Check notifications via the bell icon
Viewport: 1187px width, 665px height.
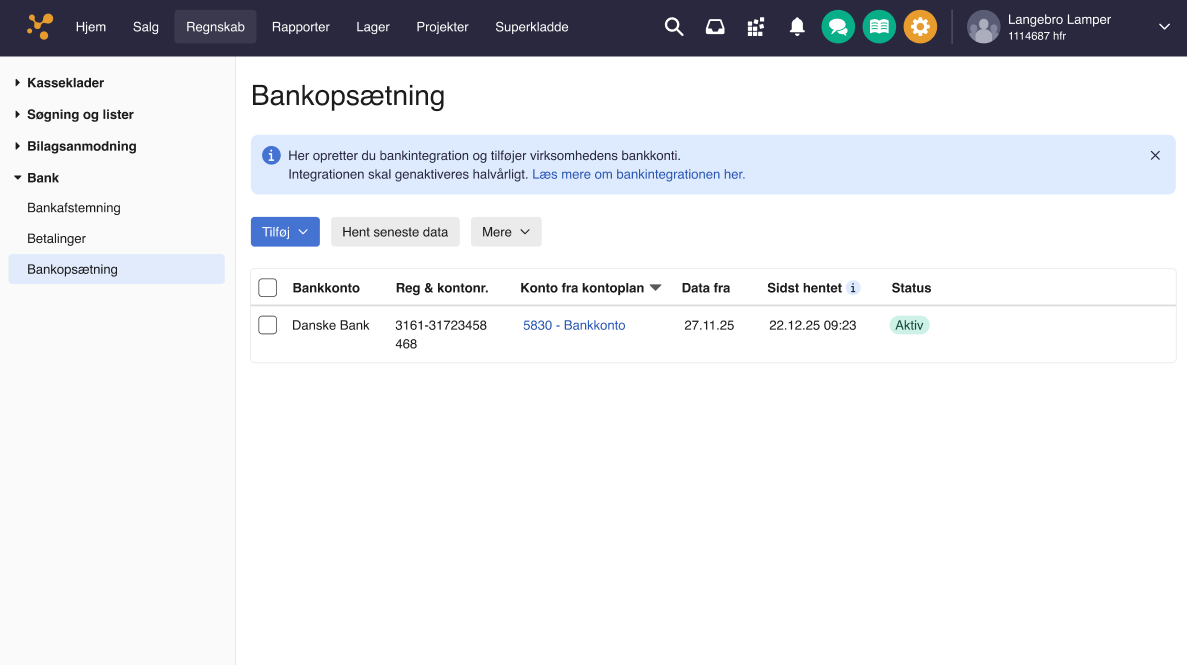pyautogui.click(x=796, y=27)
